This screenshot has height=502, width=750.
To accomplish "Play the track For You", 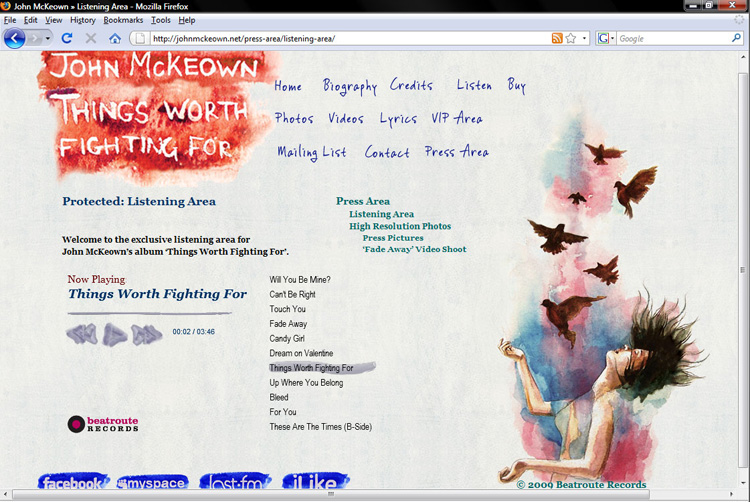I will tap(283, 412).
